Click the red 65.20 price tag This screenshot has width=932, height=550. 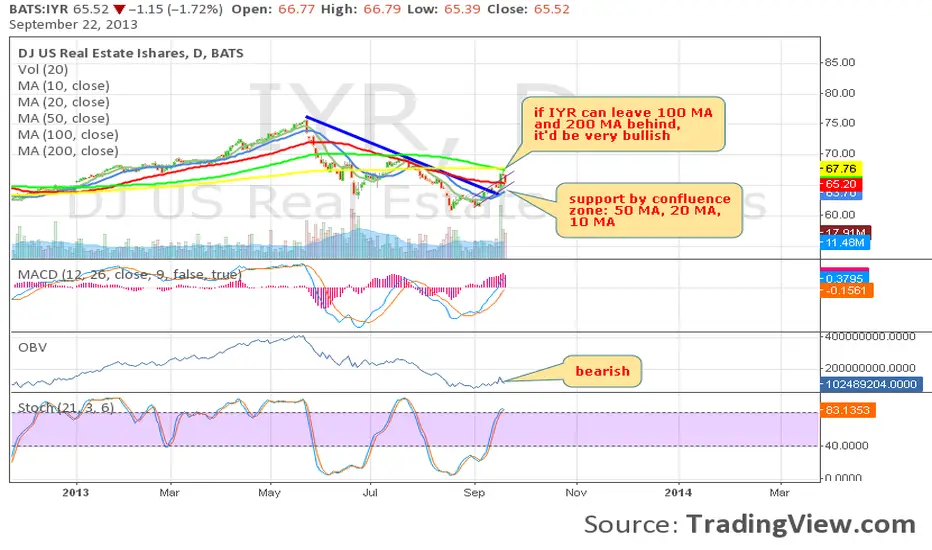841,184
